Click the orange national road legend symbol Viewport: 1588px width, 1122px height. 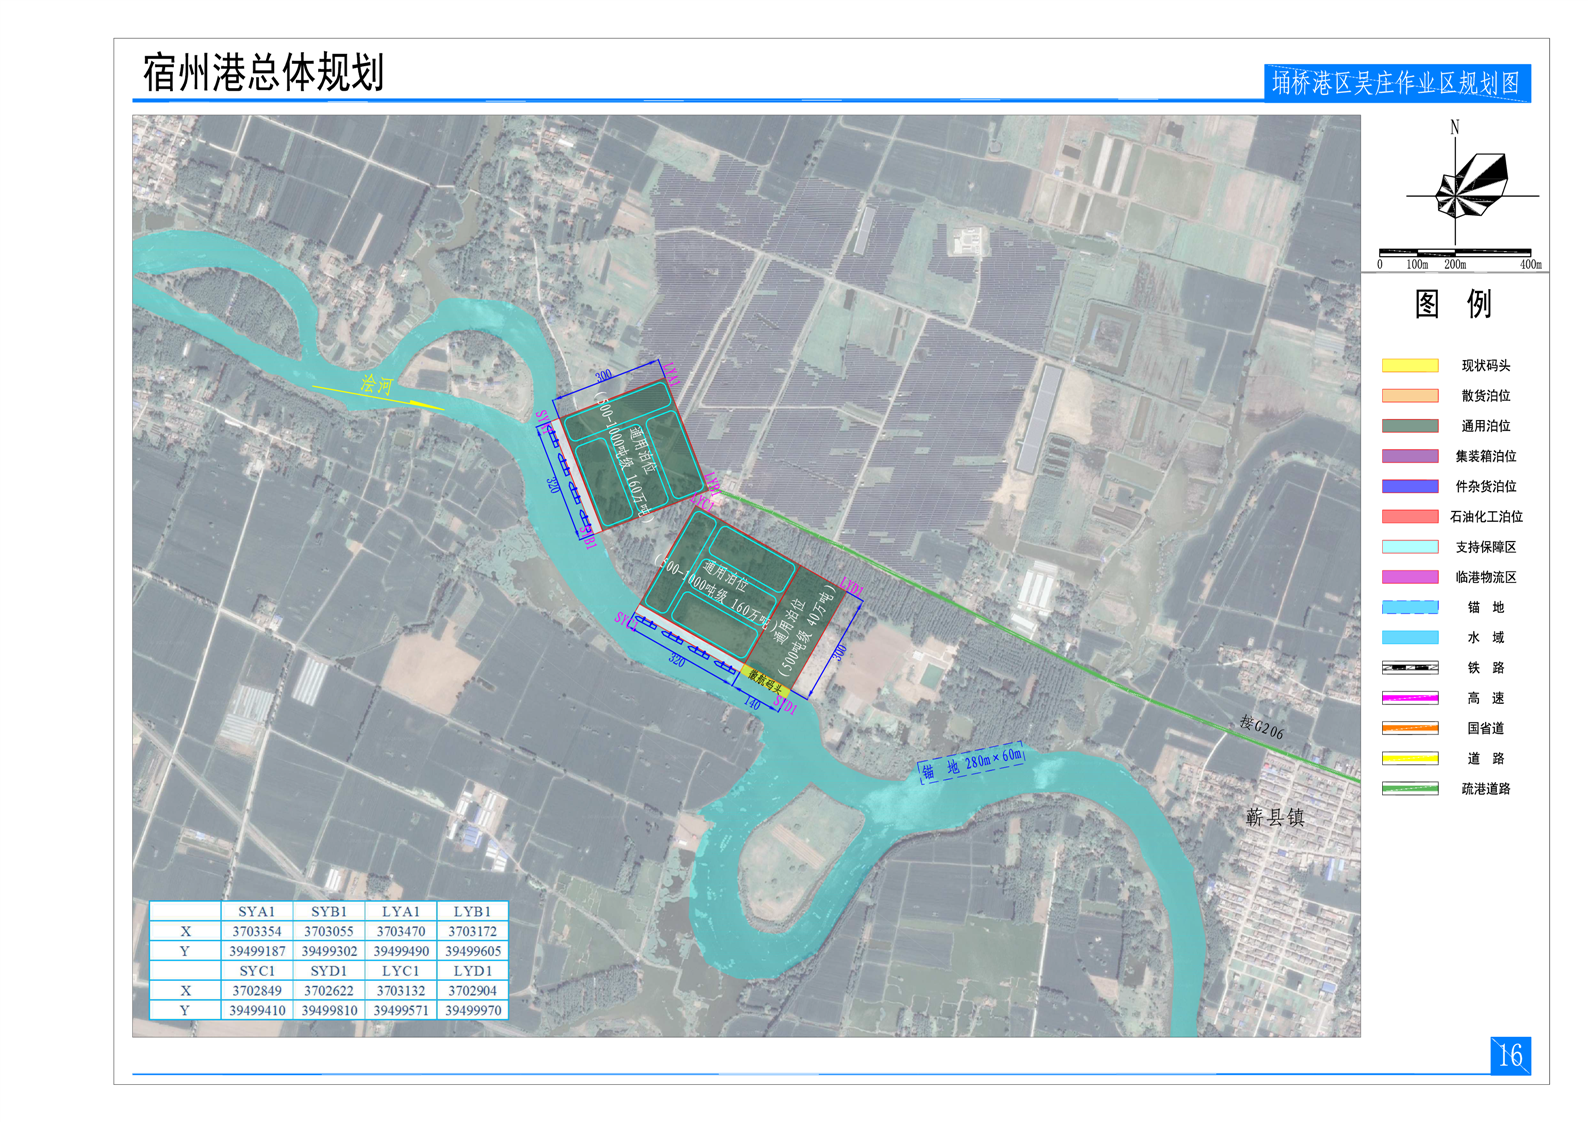[x=1409, y=728]
